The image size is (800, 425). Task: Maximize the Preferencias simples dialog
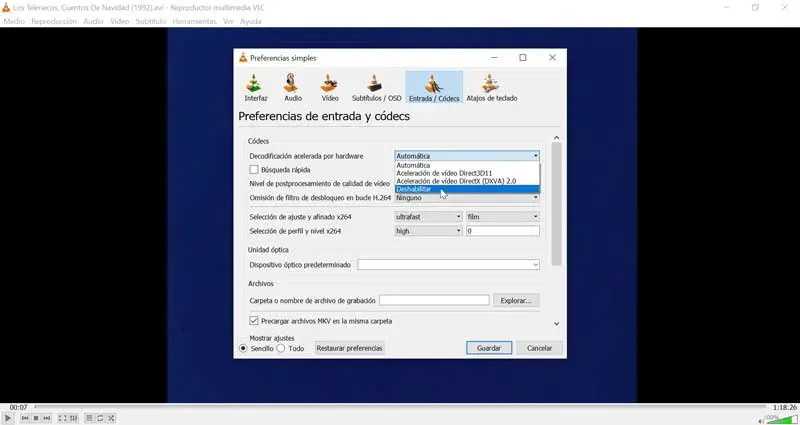coord(522,58)
